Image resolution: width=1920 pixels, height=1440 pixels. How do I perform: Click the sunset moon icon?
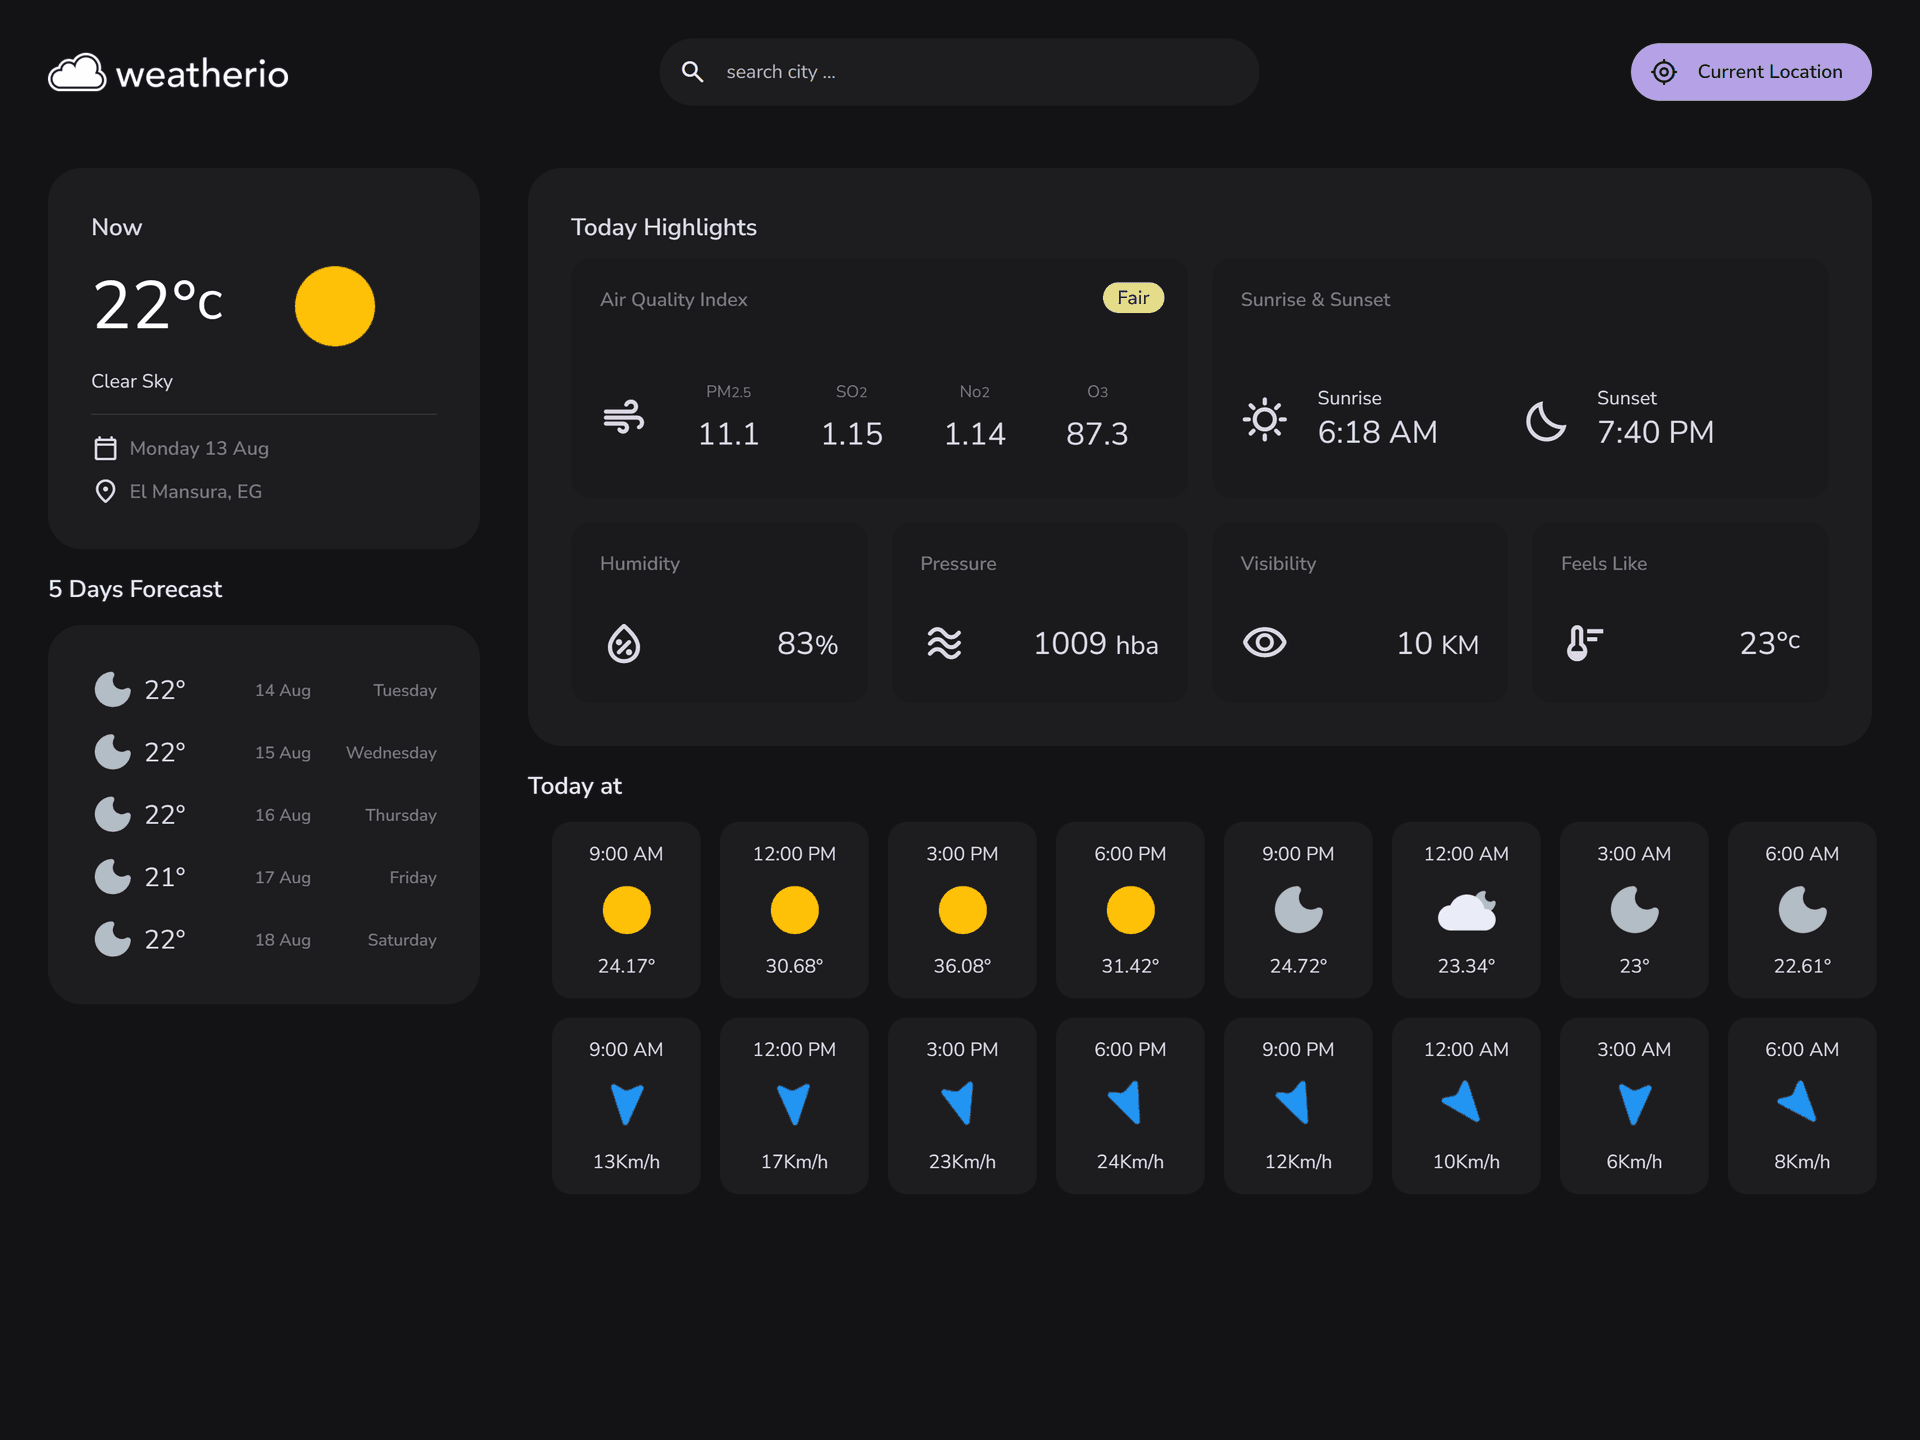(1546, 421)
